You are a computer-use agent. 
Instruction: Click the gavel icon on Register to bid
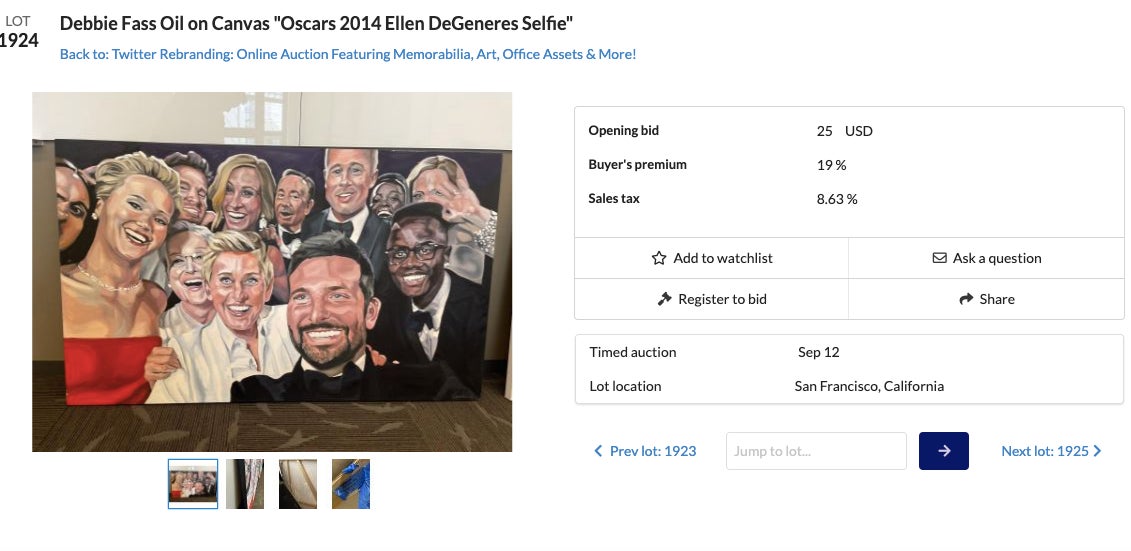664,299
